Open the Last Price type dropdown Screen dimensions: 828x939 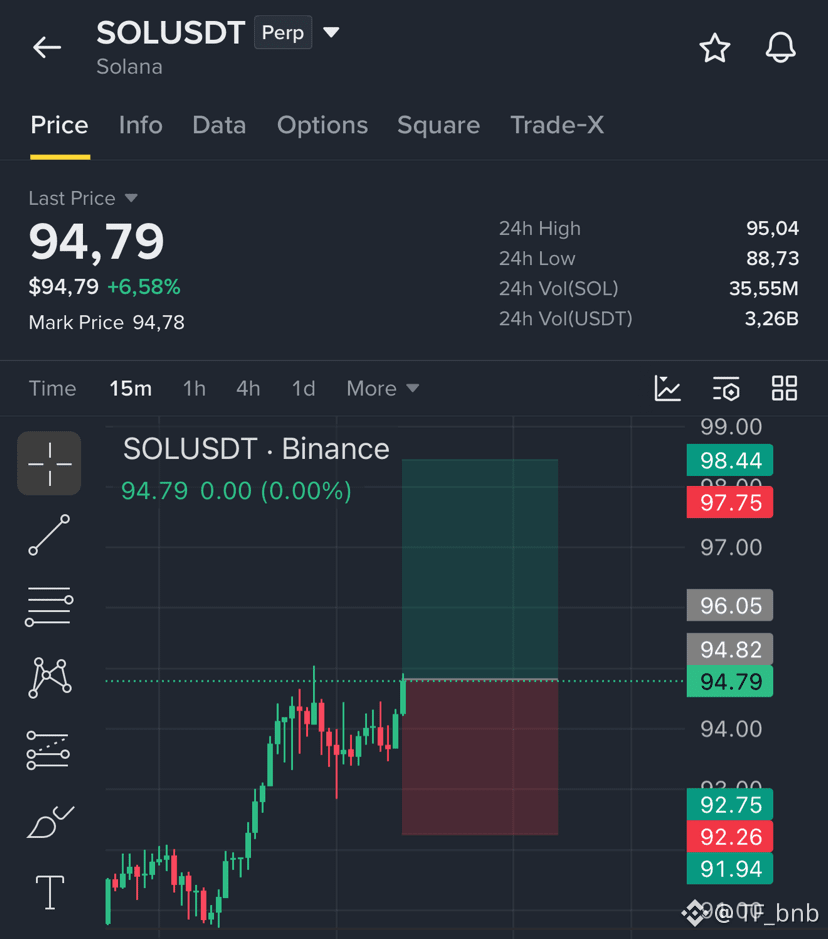[131, 198]
